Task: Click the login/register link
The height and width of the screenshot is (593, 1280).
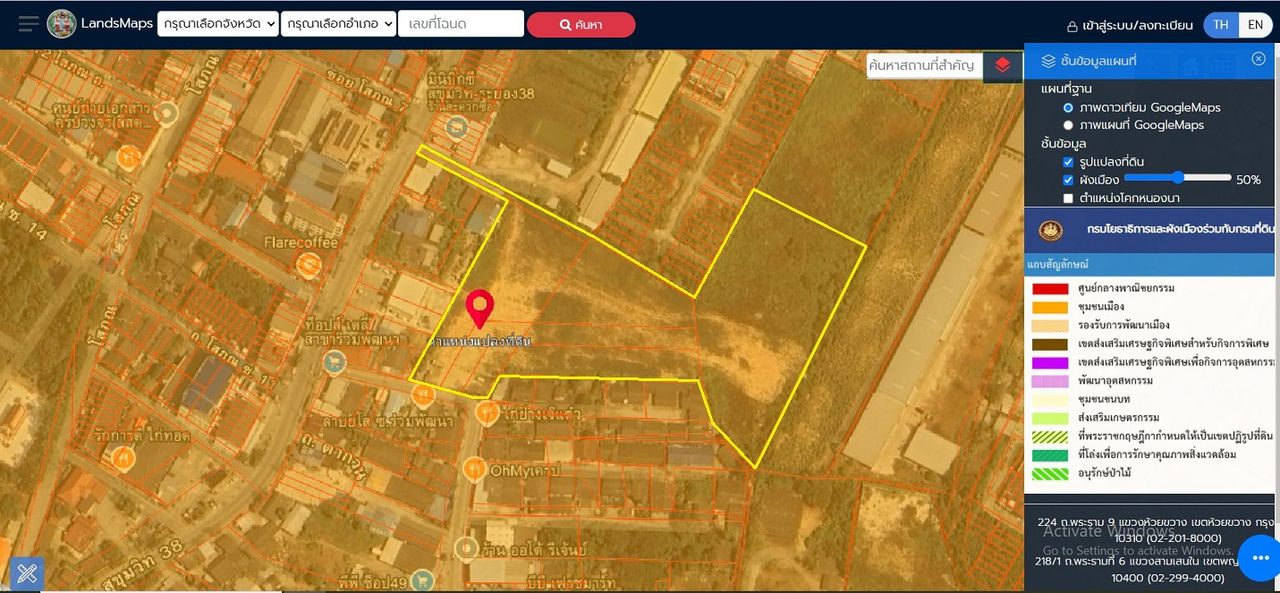Action: [x=1130, y=25]
